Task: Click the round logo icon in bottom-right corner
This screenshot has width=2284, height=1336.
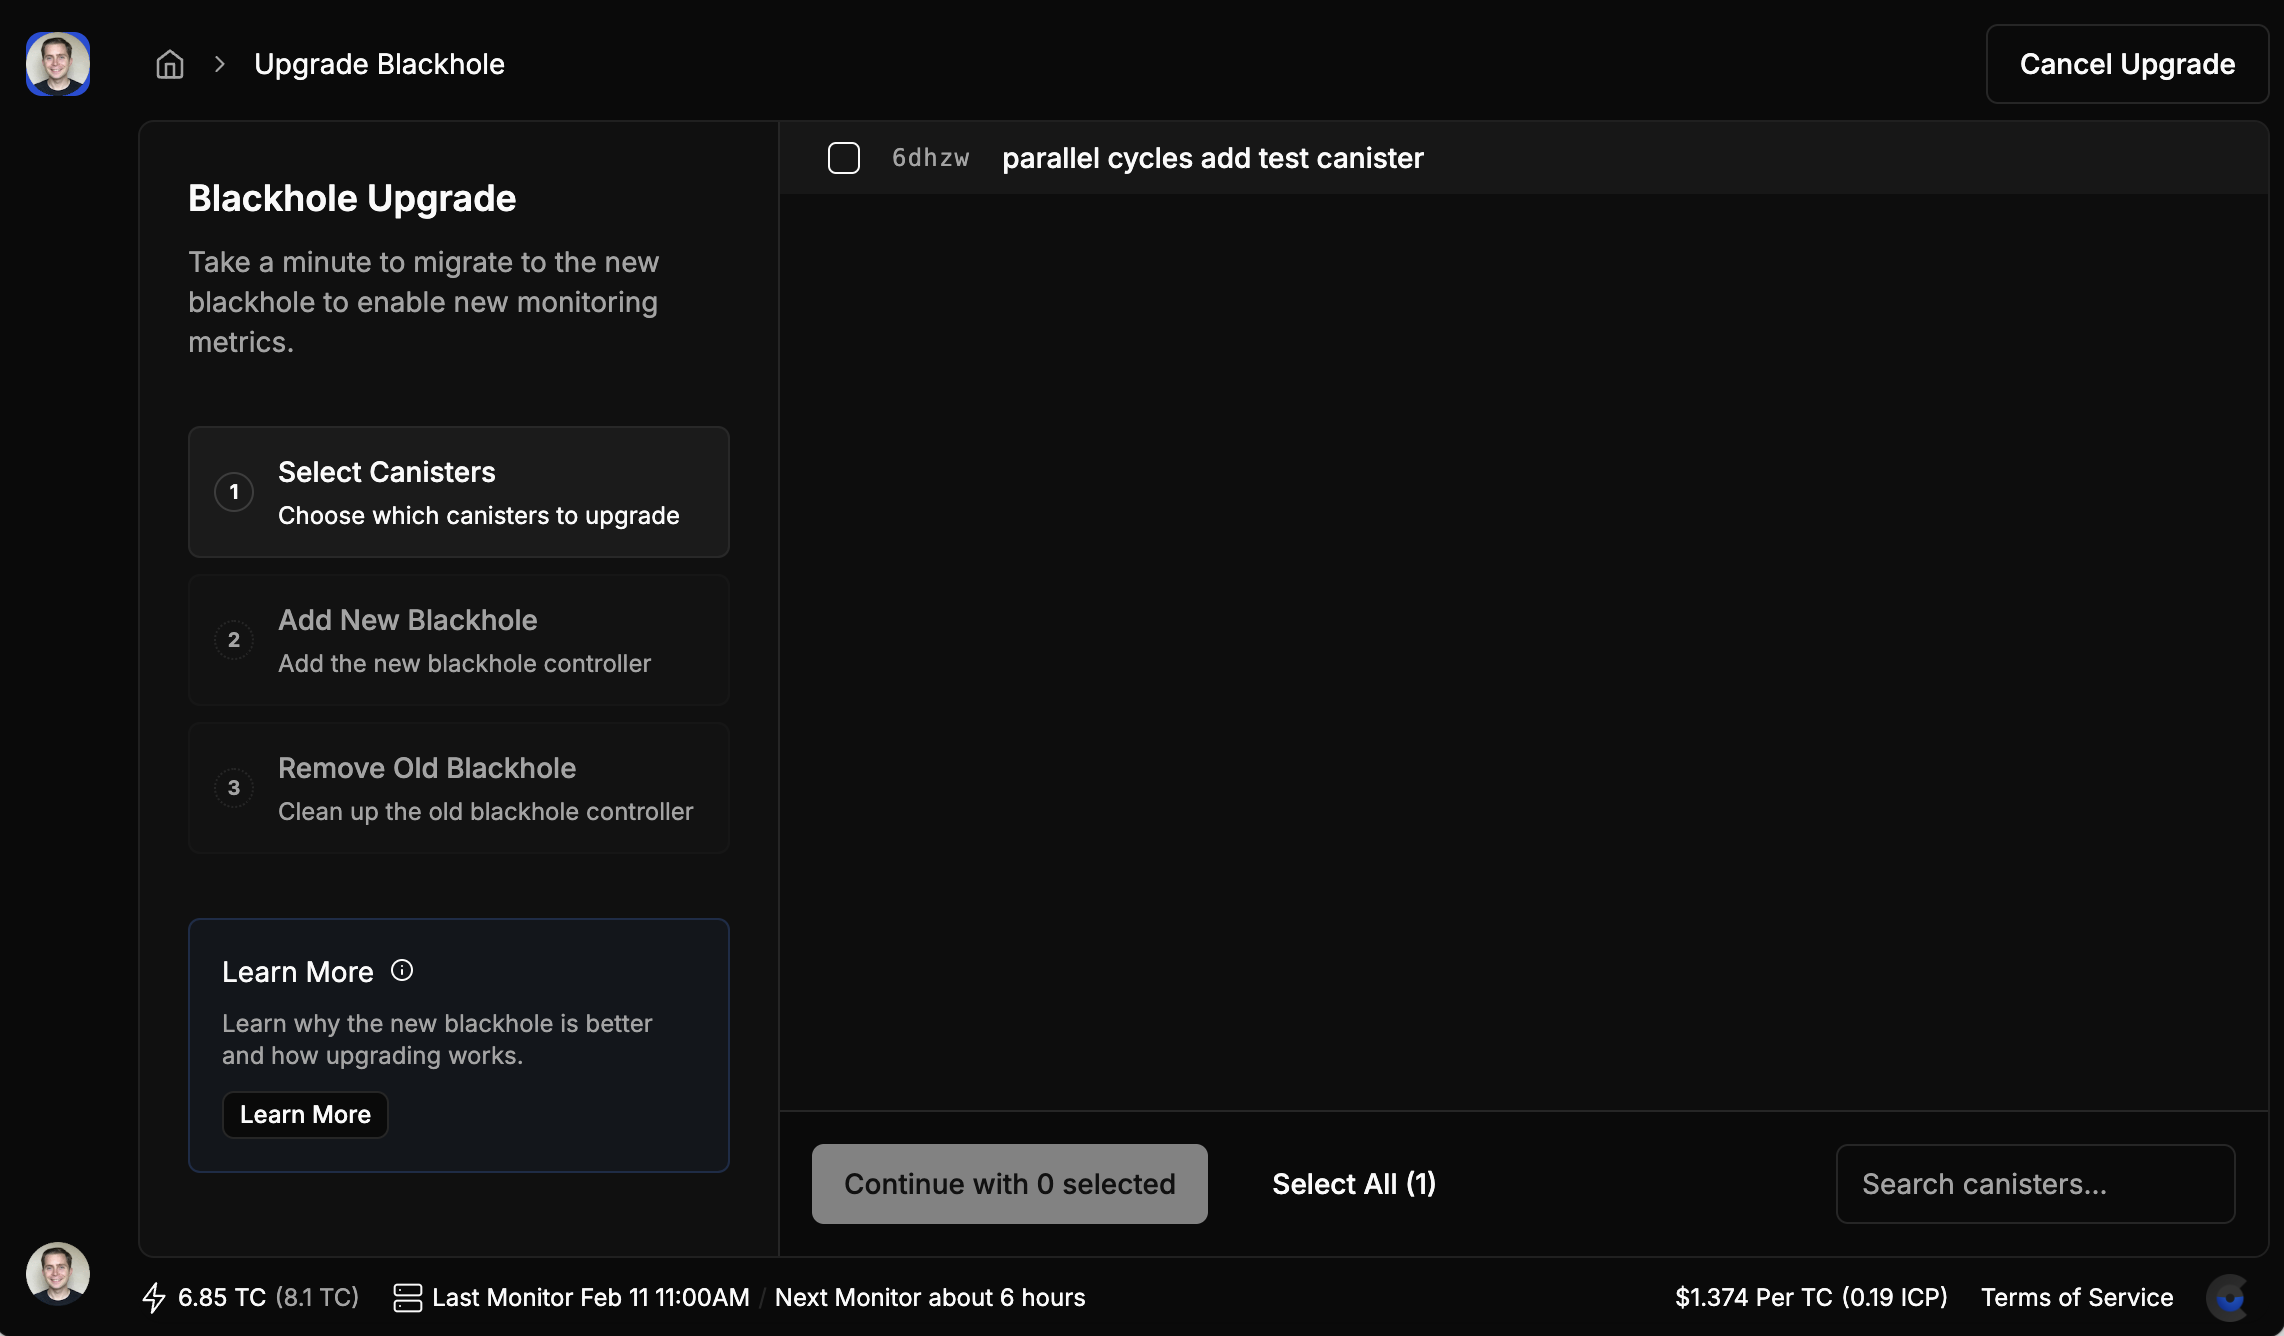Action: 2229,1298
